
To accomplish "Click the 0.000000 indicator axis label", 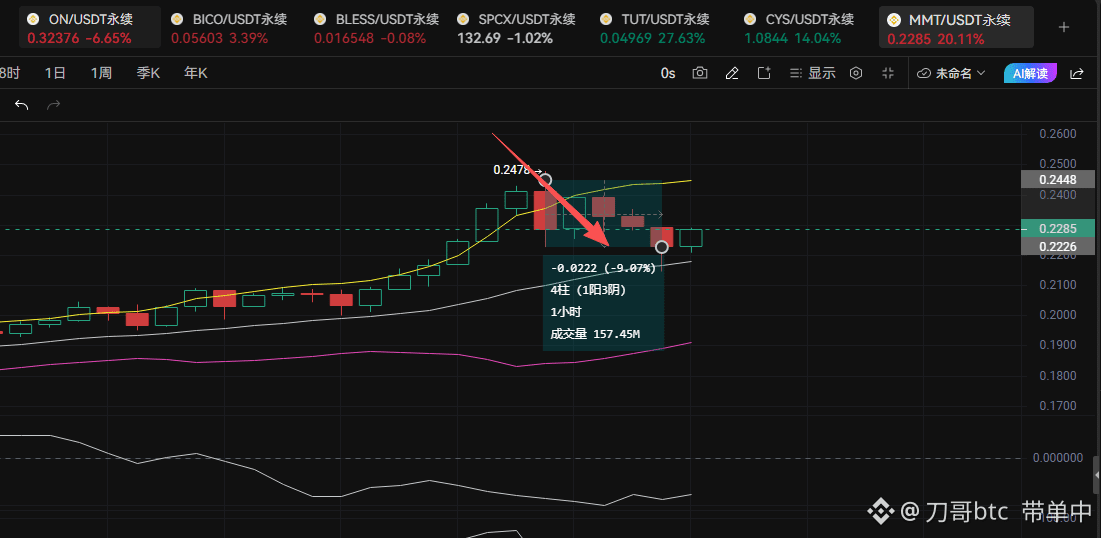I will [x=1057, y=458].
